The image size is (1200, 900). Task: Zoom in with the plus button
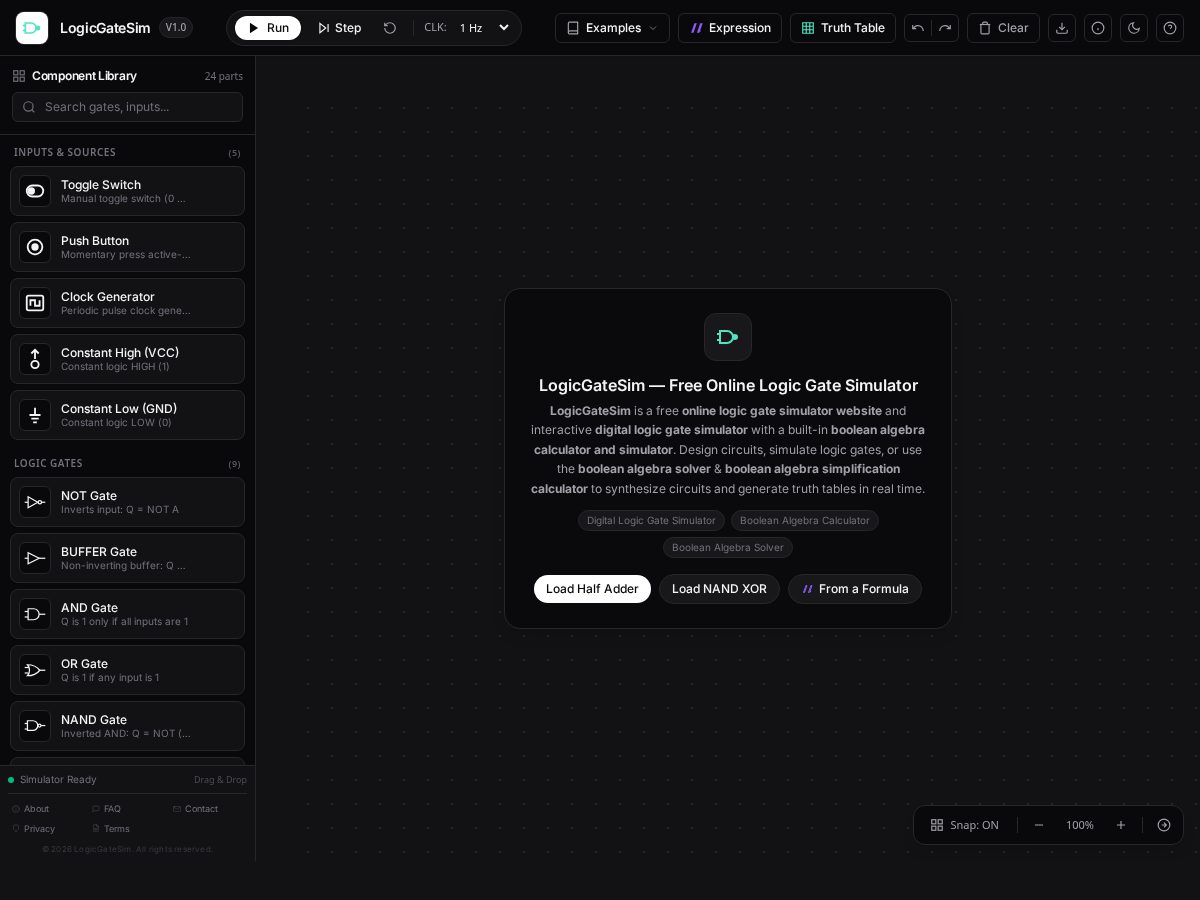[x=1121, y=825]
